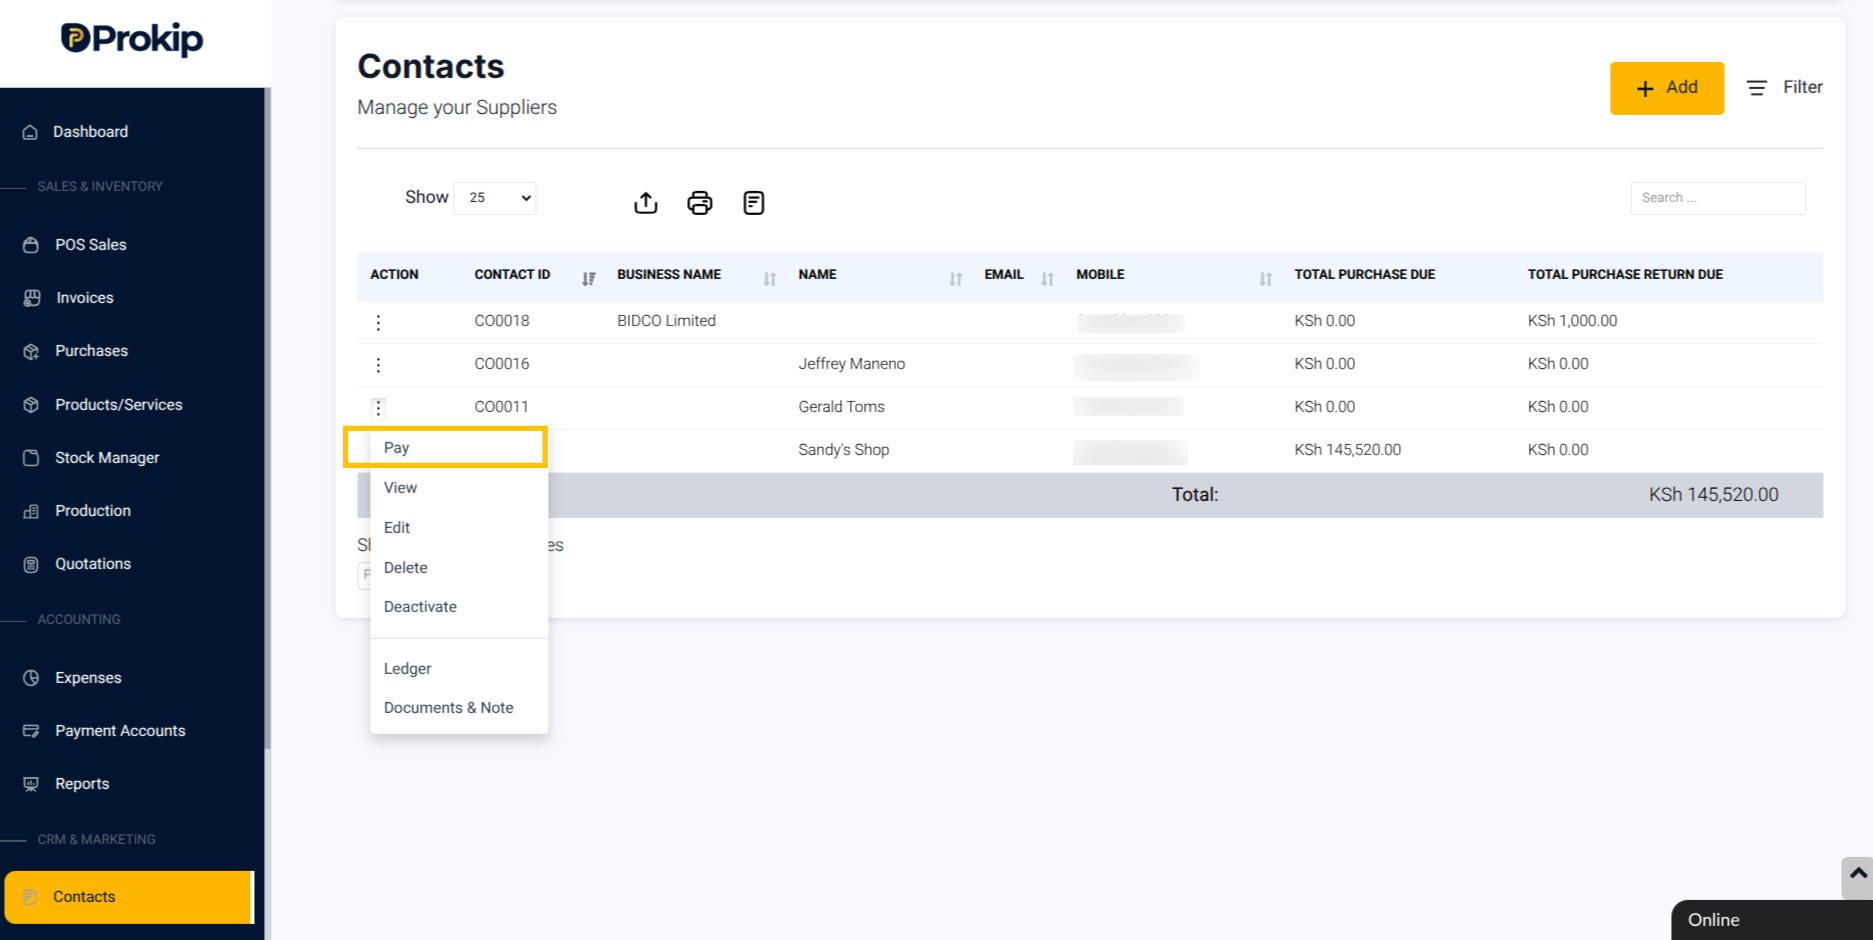Screen dimensions: 1873x940
Task: Select View from the action menu
Action: pos(459,488)
